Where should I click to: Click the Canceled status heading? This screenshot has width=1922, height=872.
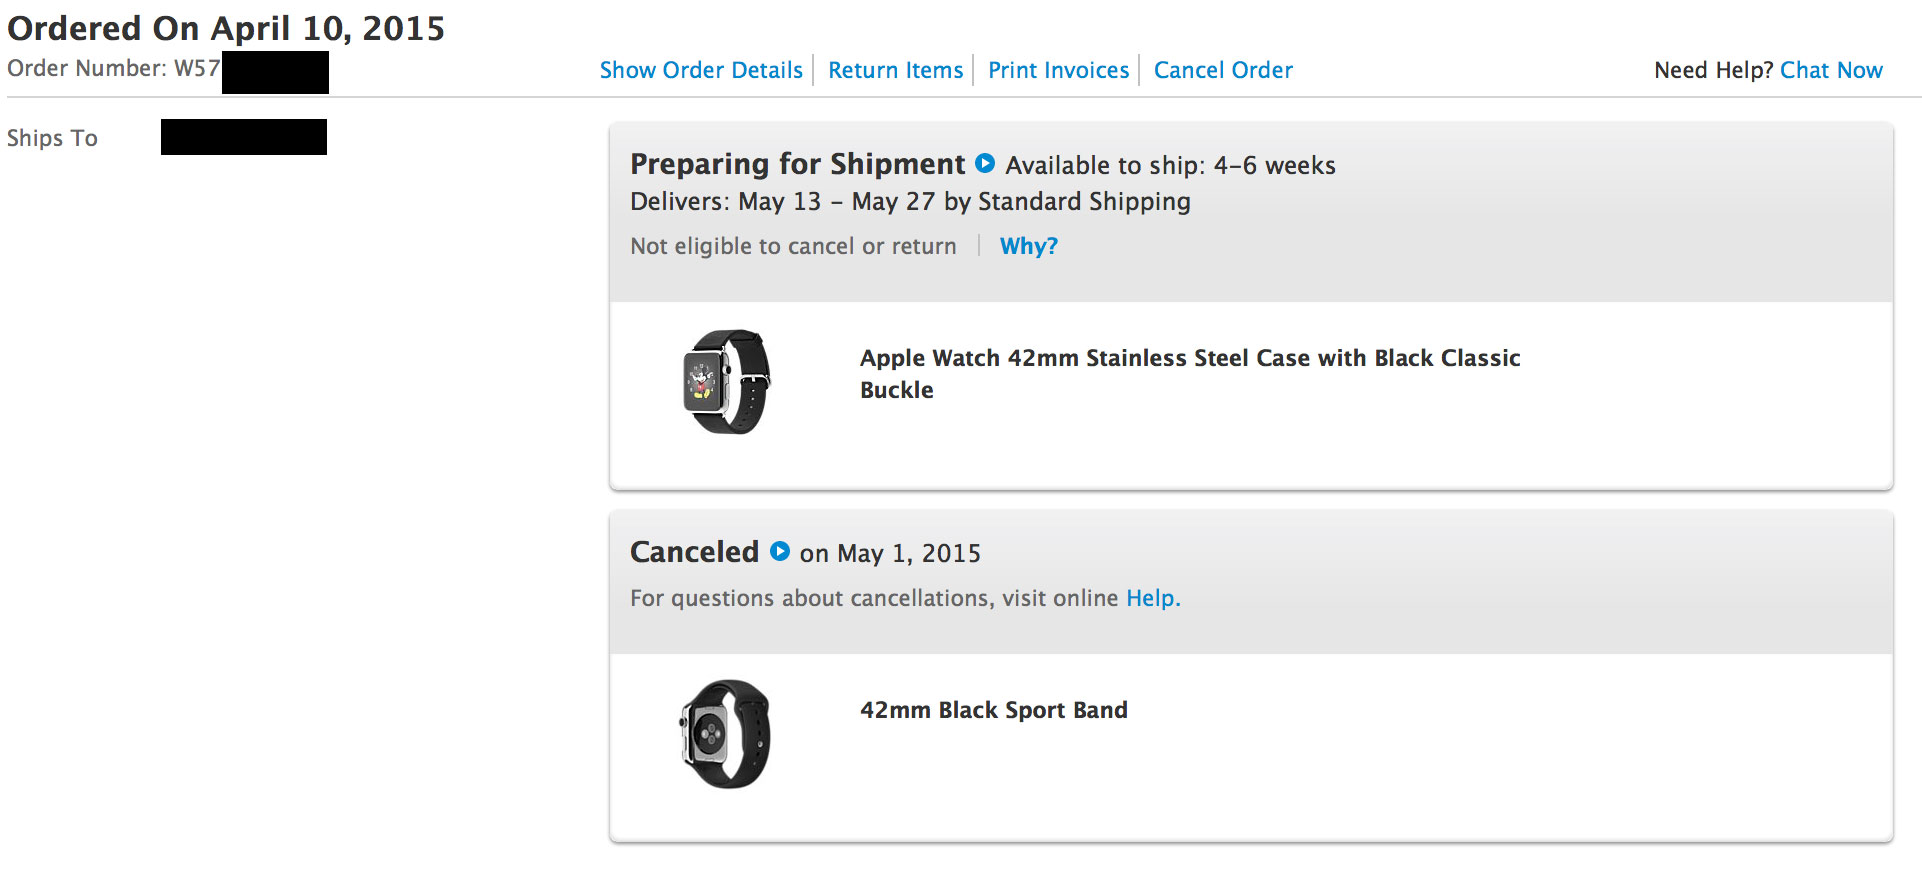[x=694, y=552]
